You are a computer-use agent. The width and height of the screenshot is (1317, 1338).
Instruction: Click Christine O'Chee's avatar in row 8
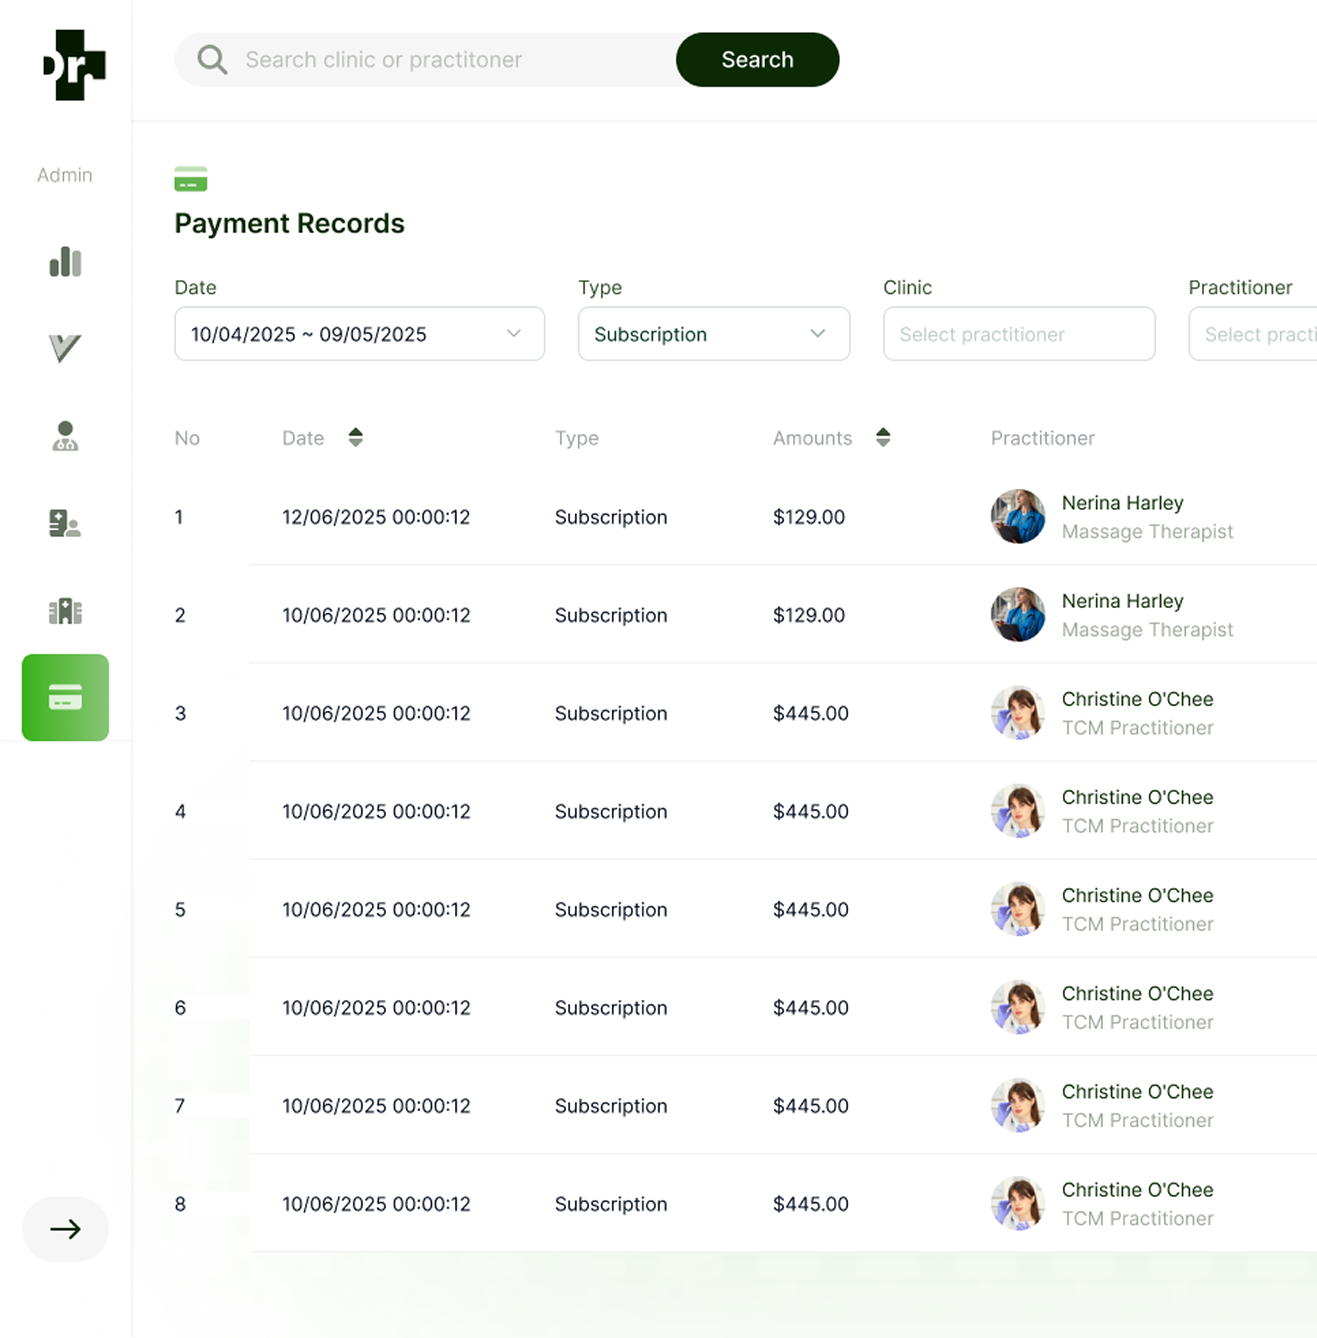point(1018,1203)
